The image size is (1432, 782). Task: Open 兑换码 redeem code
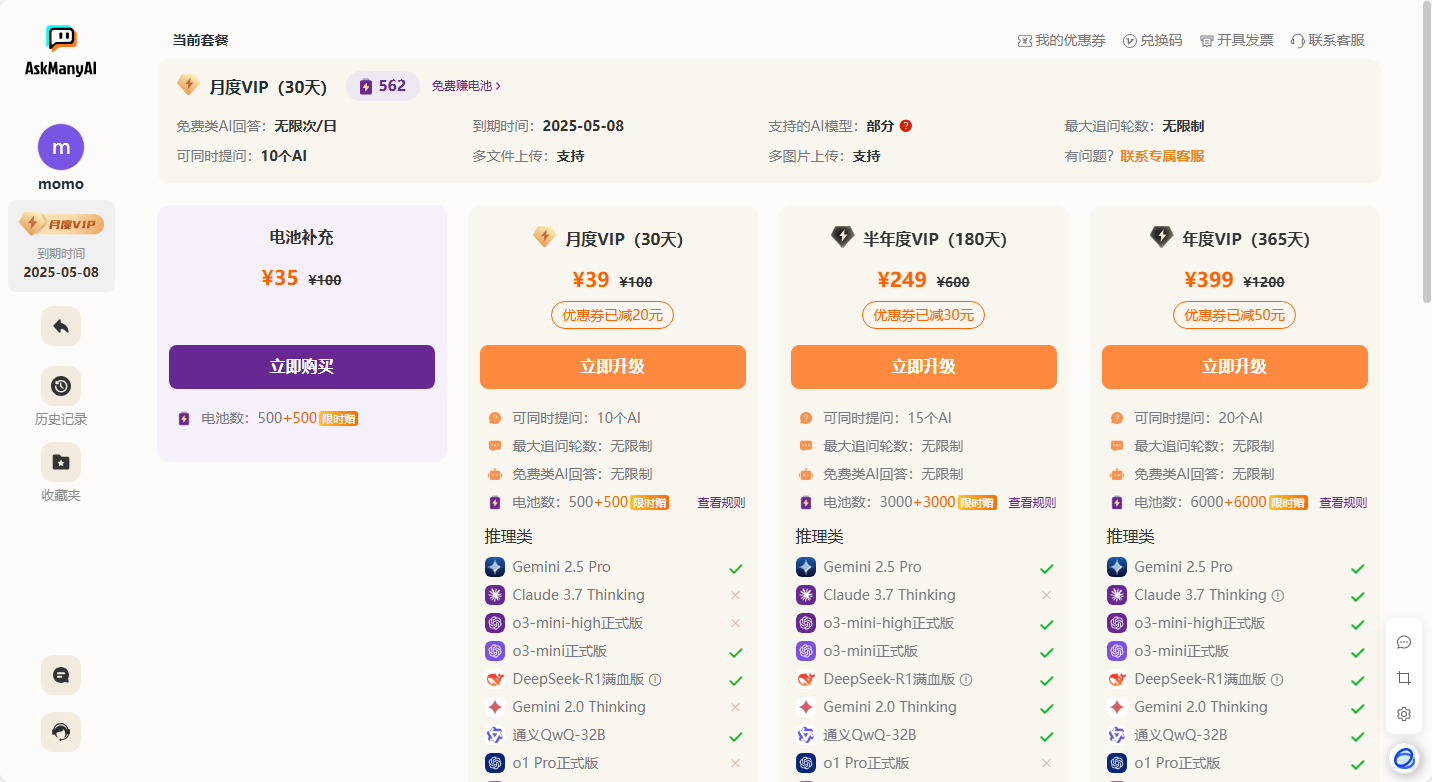coord(1152,40)
